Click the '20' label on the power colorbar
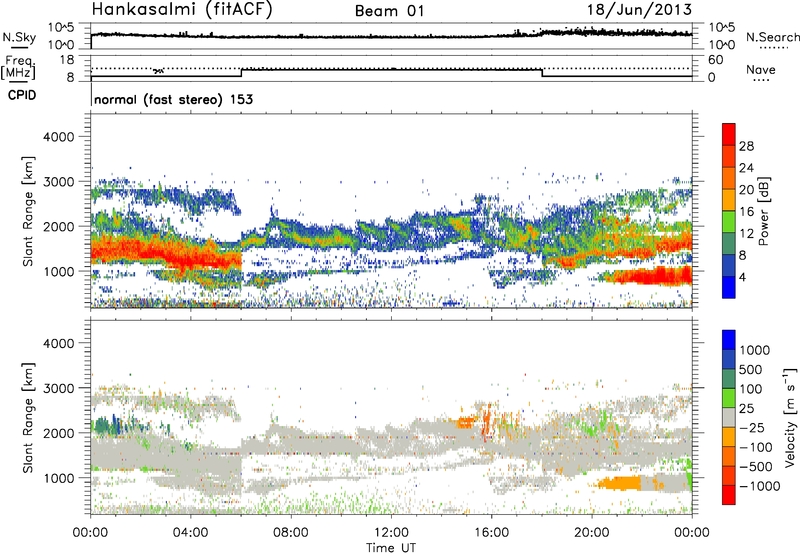The width and height of the screenshot is (800, 554). [x=746, y=190]
